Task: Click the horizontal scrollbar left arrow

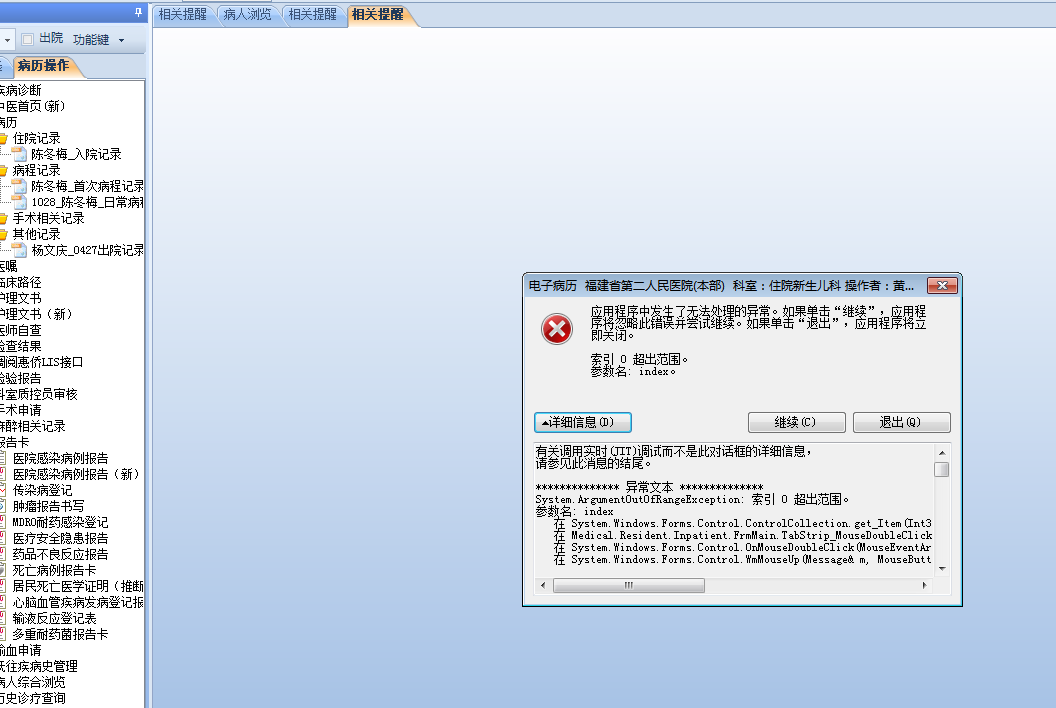Action: (543, 585)
